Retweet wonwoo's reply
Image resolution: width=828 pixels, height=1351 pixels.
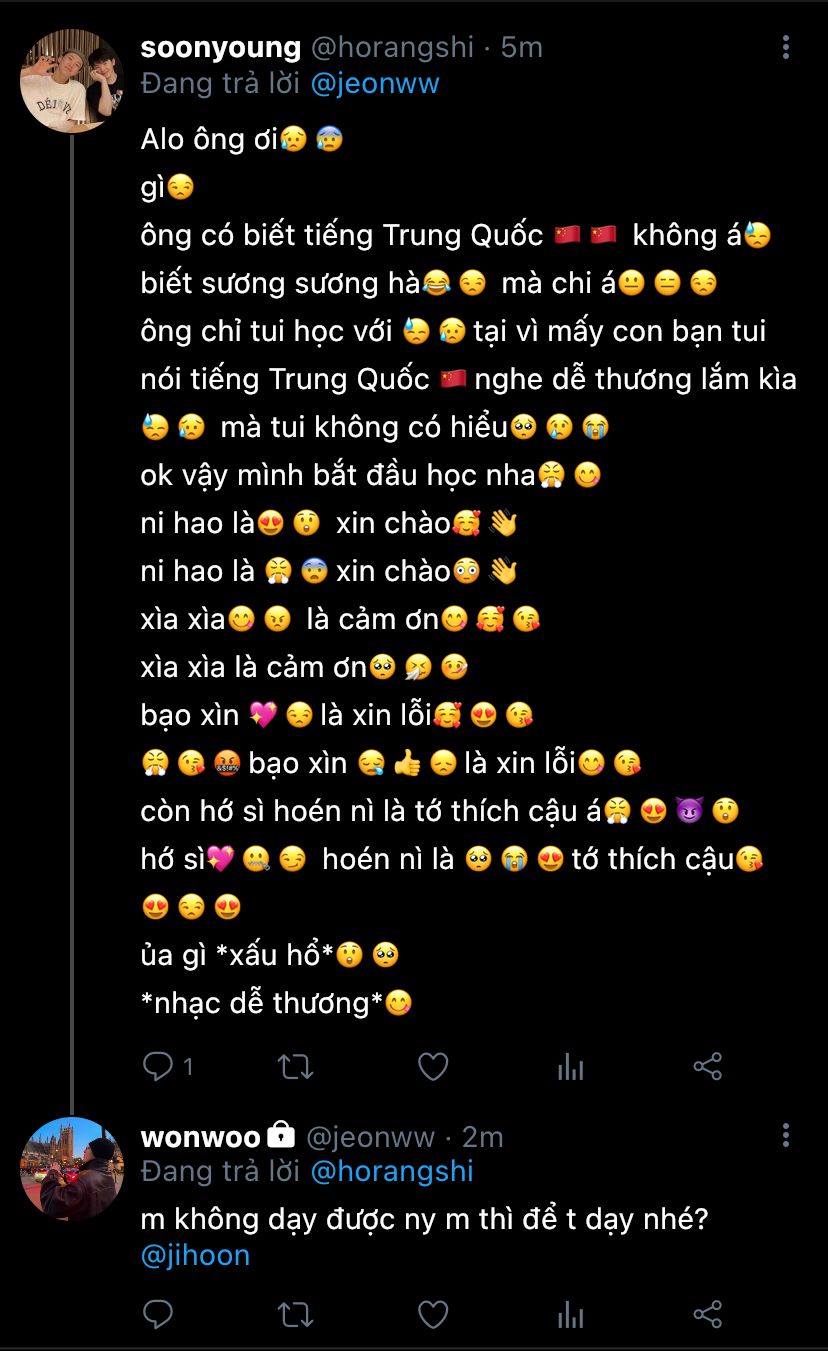point(295,1314)
